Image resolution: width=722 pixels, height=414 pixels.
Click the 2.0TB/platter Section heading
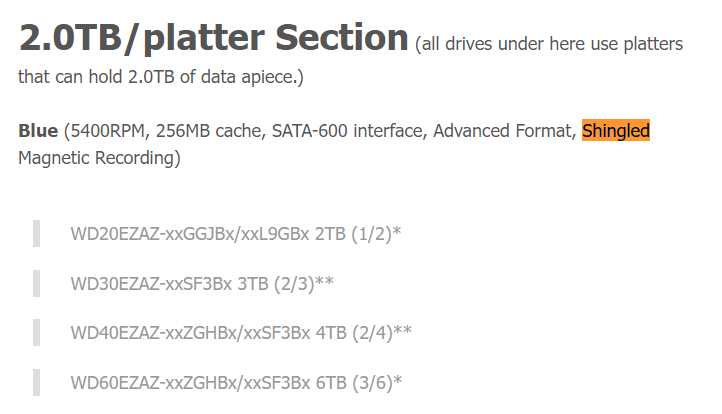214,37
